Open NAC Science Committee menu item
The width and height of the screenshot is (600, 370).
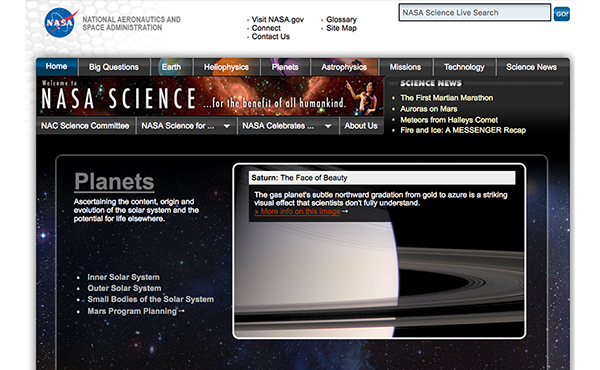click(x=85, y=126)
